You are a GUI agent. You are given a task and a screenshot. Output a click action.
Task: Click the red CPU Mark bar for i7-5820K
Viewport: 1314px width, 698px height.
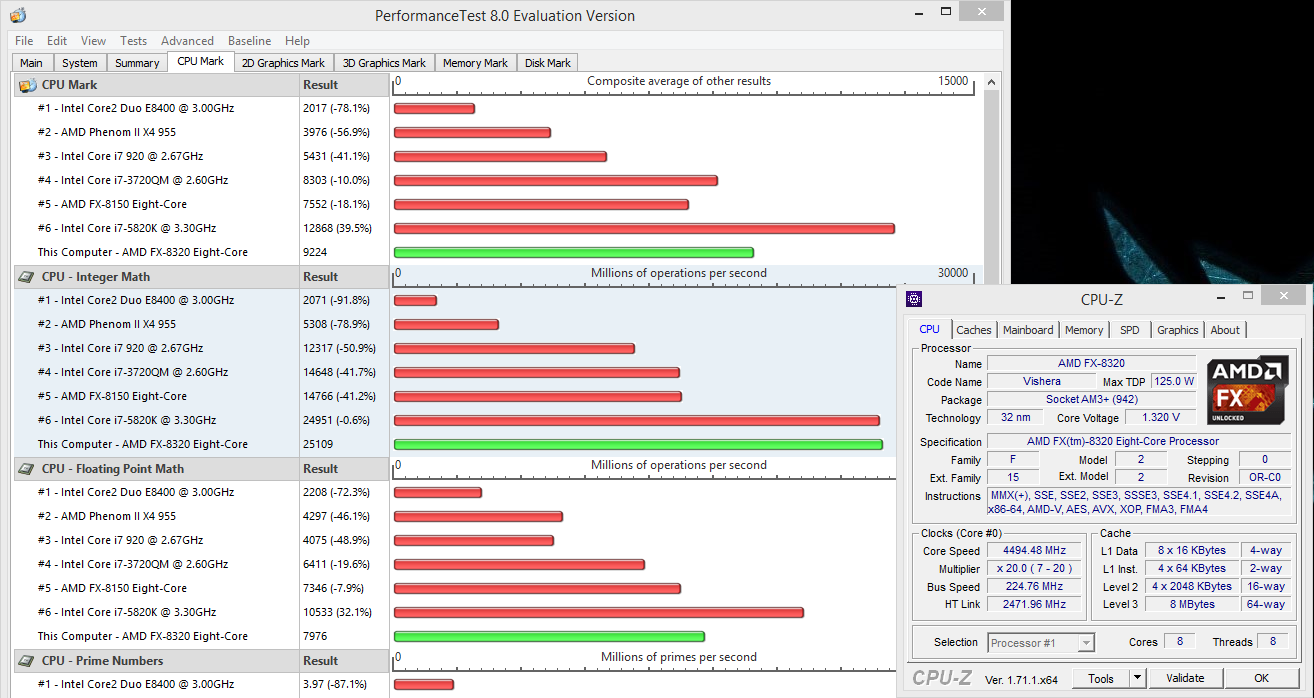(644, 229)
